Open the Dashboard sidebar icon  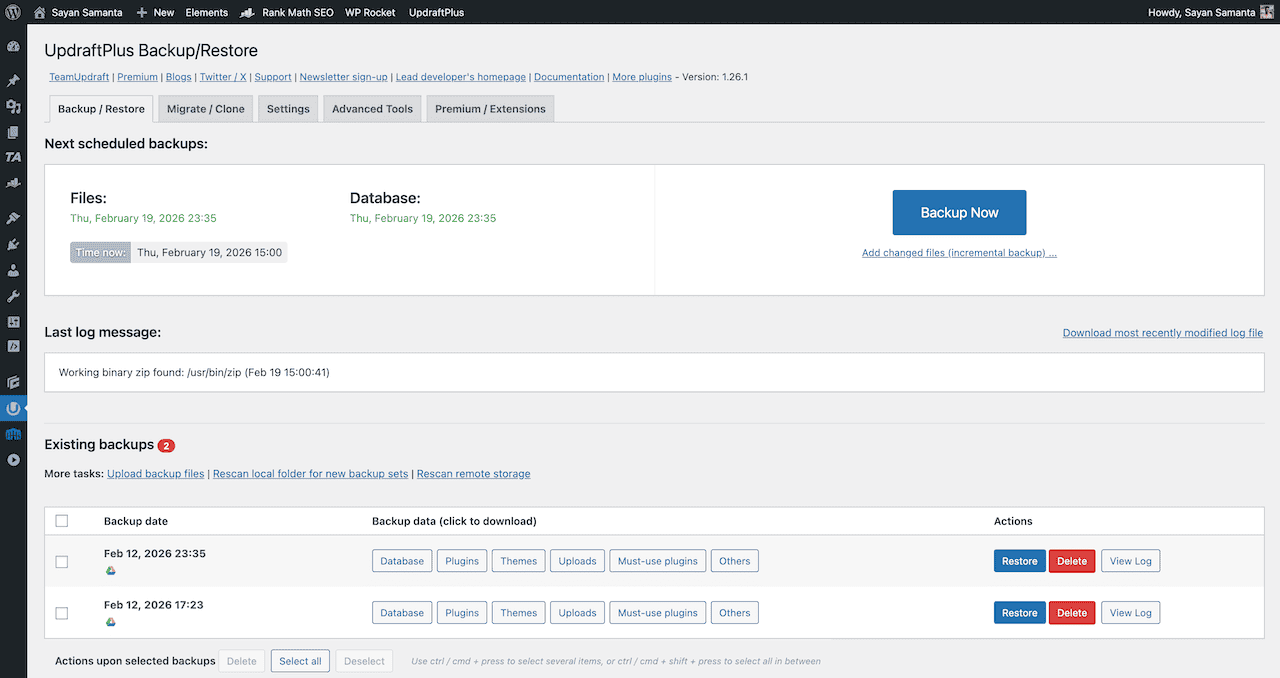pyautogui.click(x=13, y=46)
